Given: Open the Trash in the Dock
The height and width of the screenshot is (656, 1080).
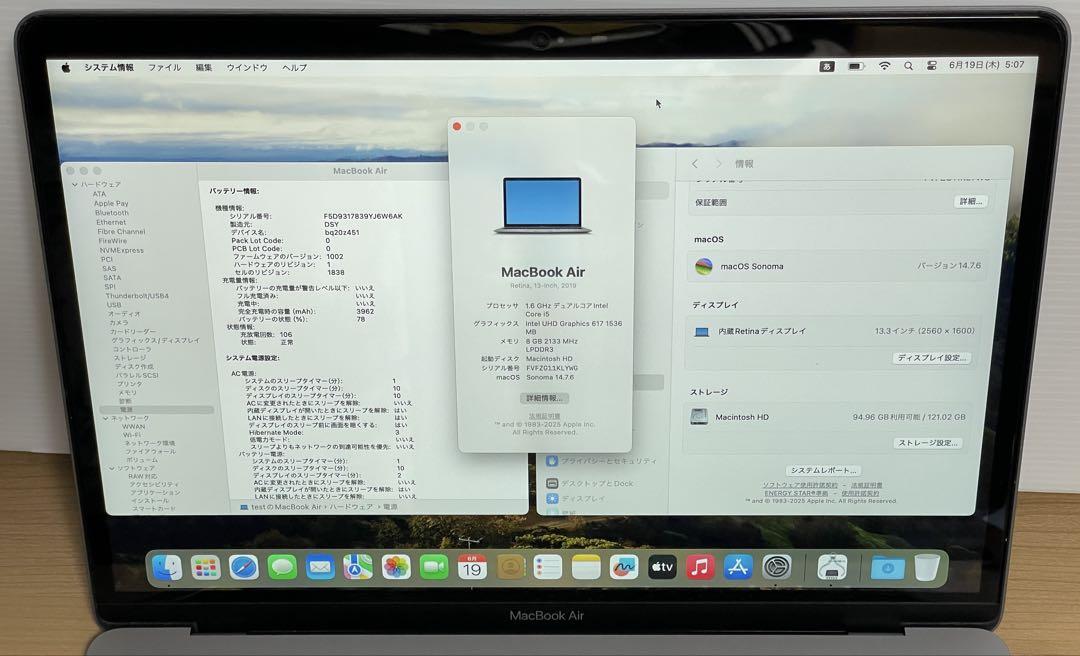Looking at the screenshot, I should (927, 567).
